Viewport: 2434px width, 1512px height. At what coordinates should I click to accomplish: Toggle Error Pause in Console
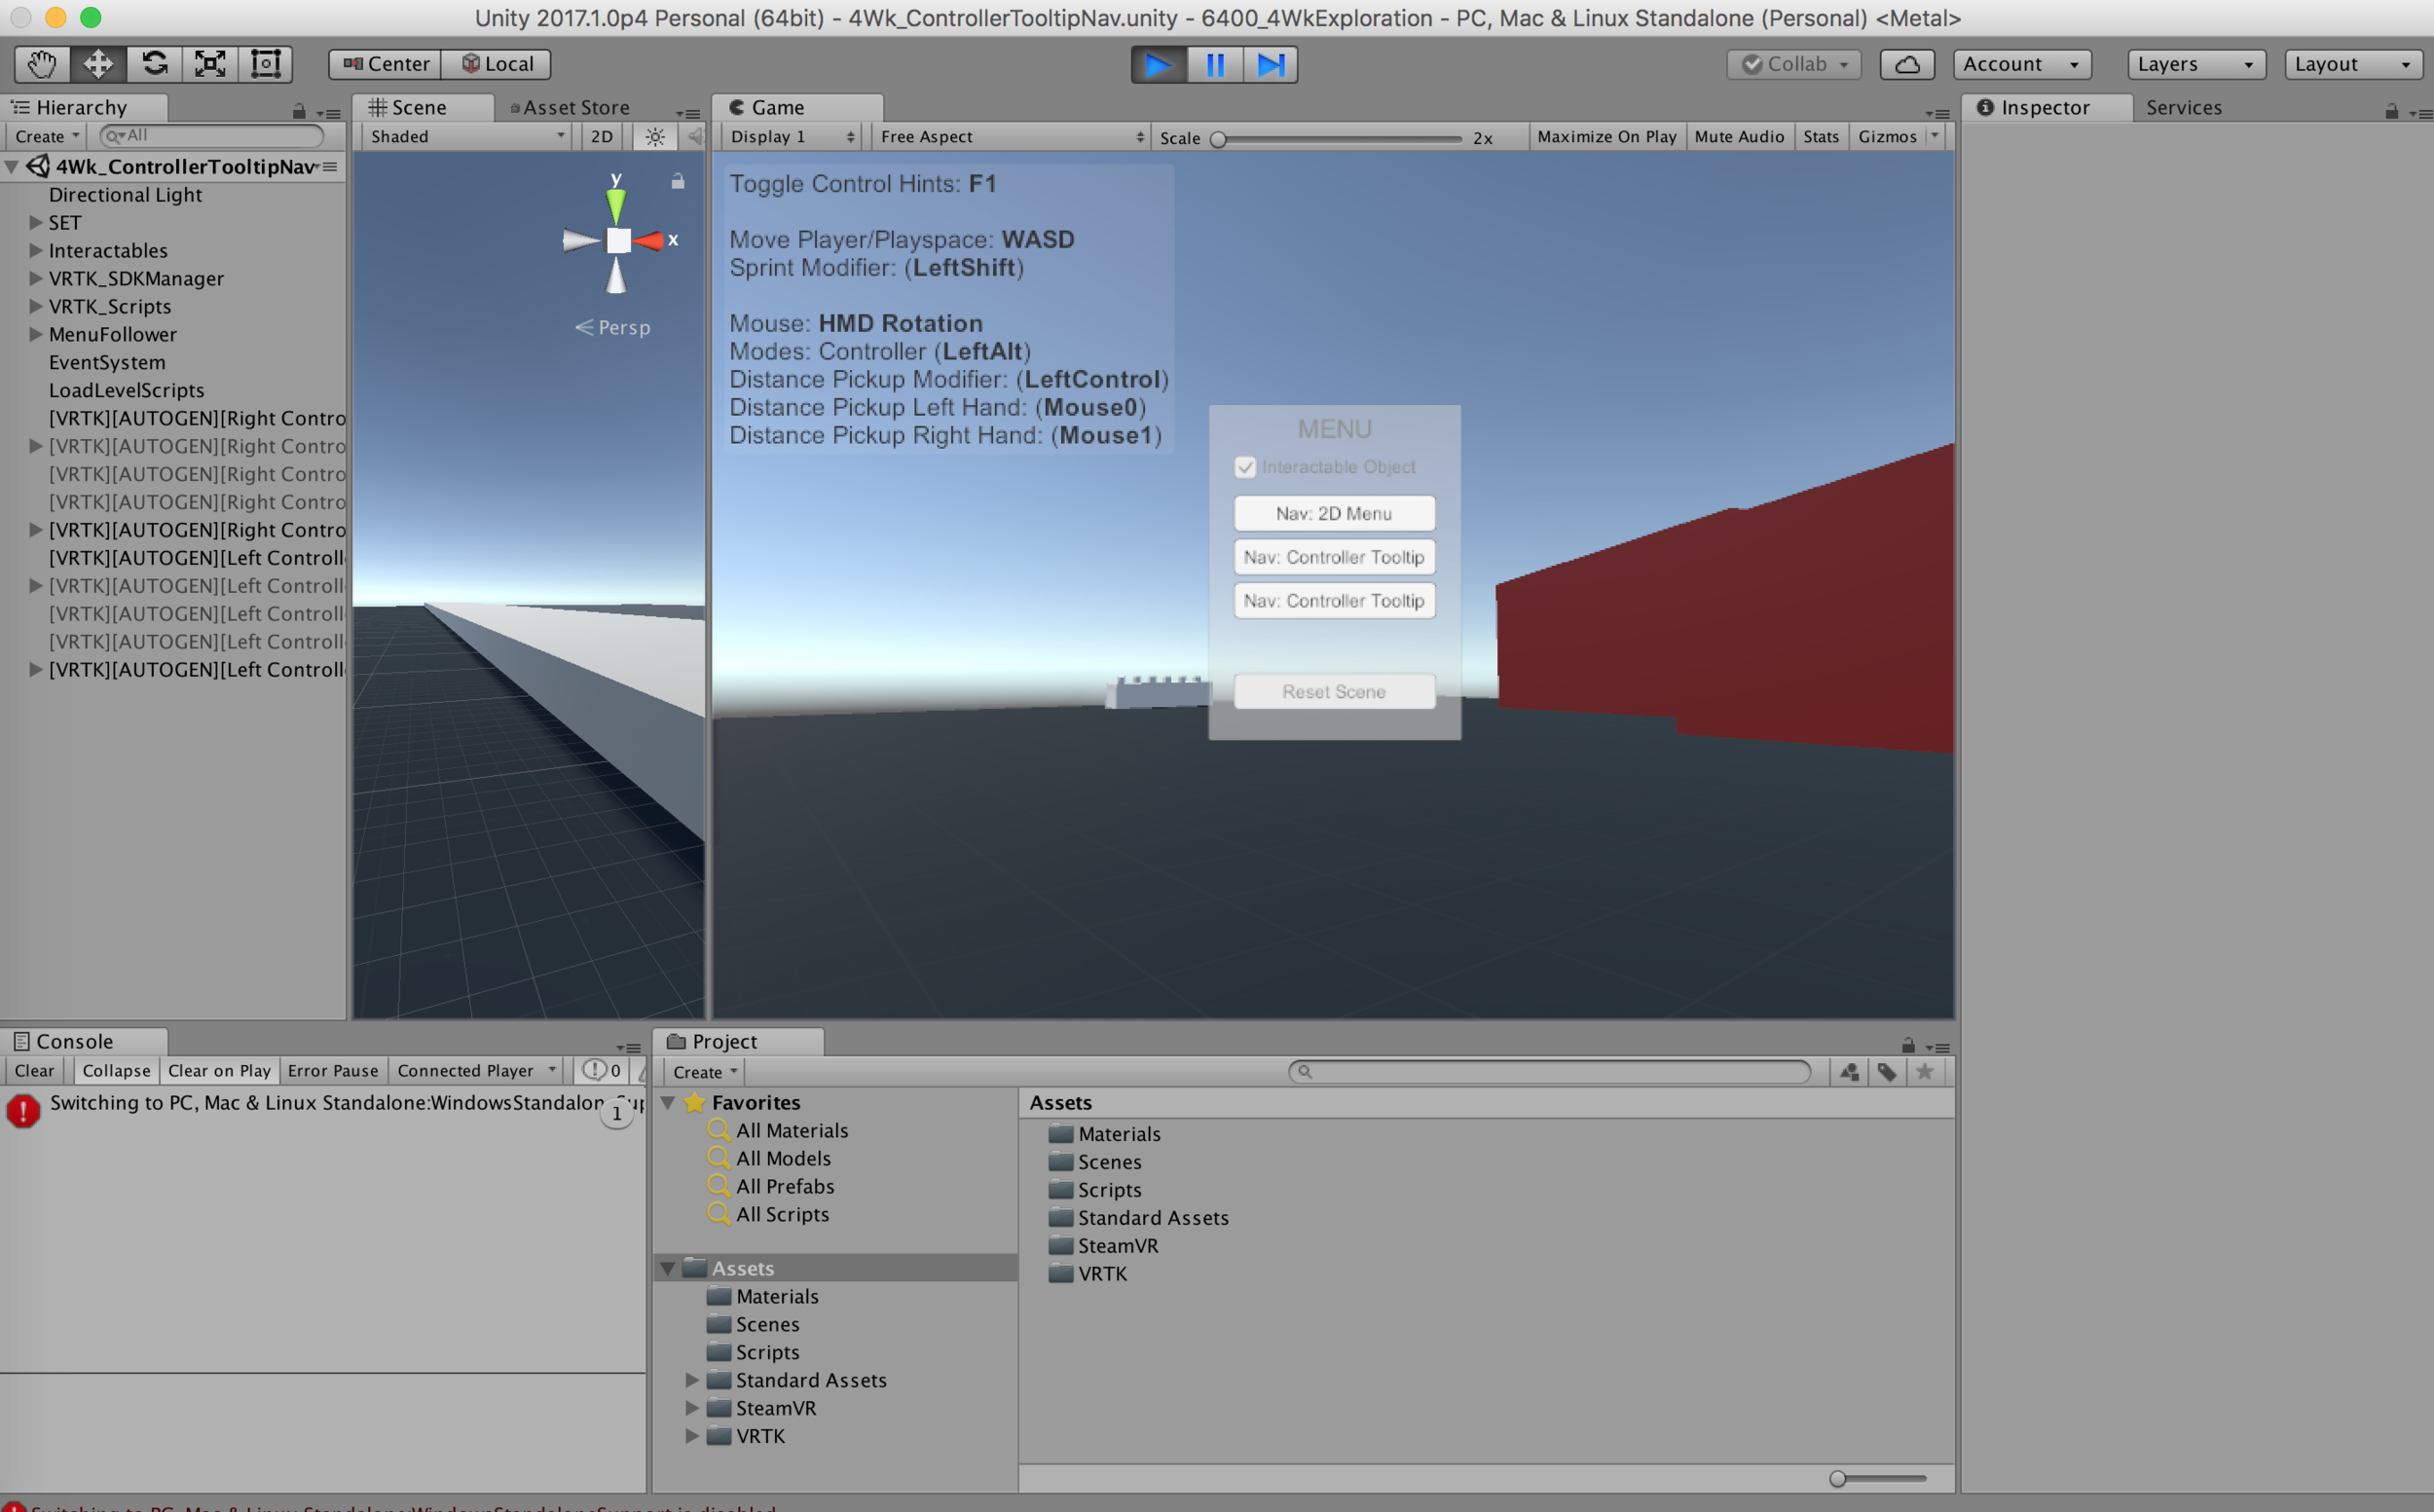333,1070
